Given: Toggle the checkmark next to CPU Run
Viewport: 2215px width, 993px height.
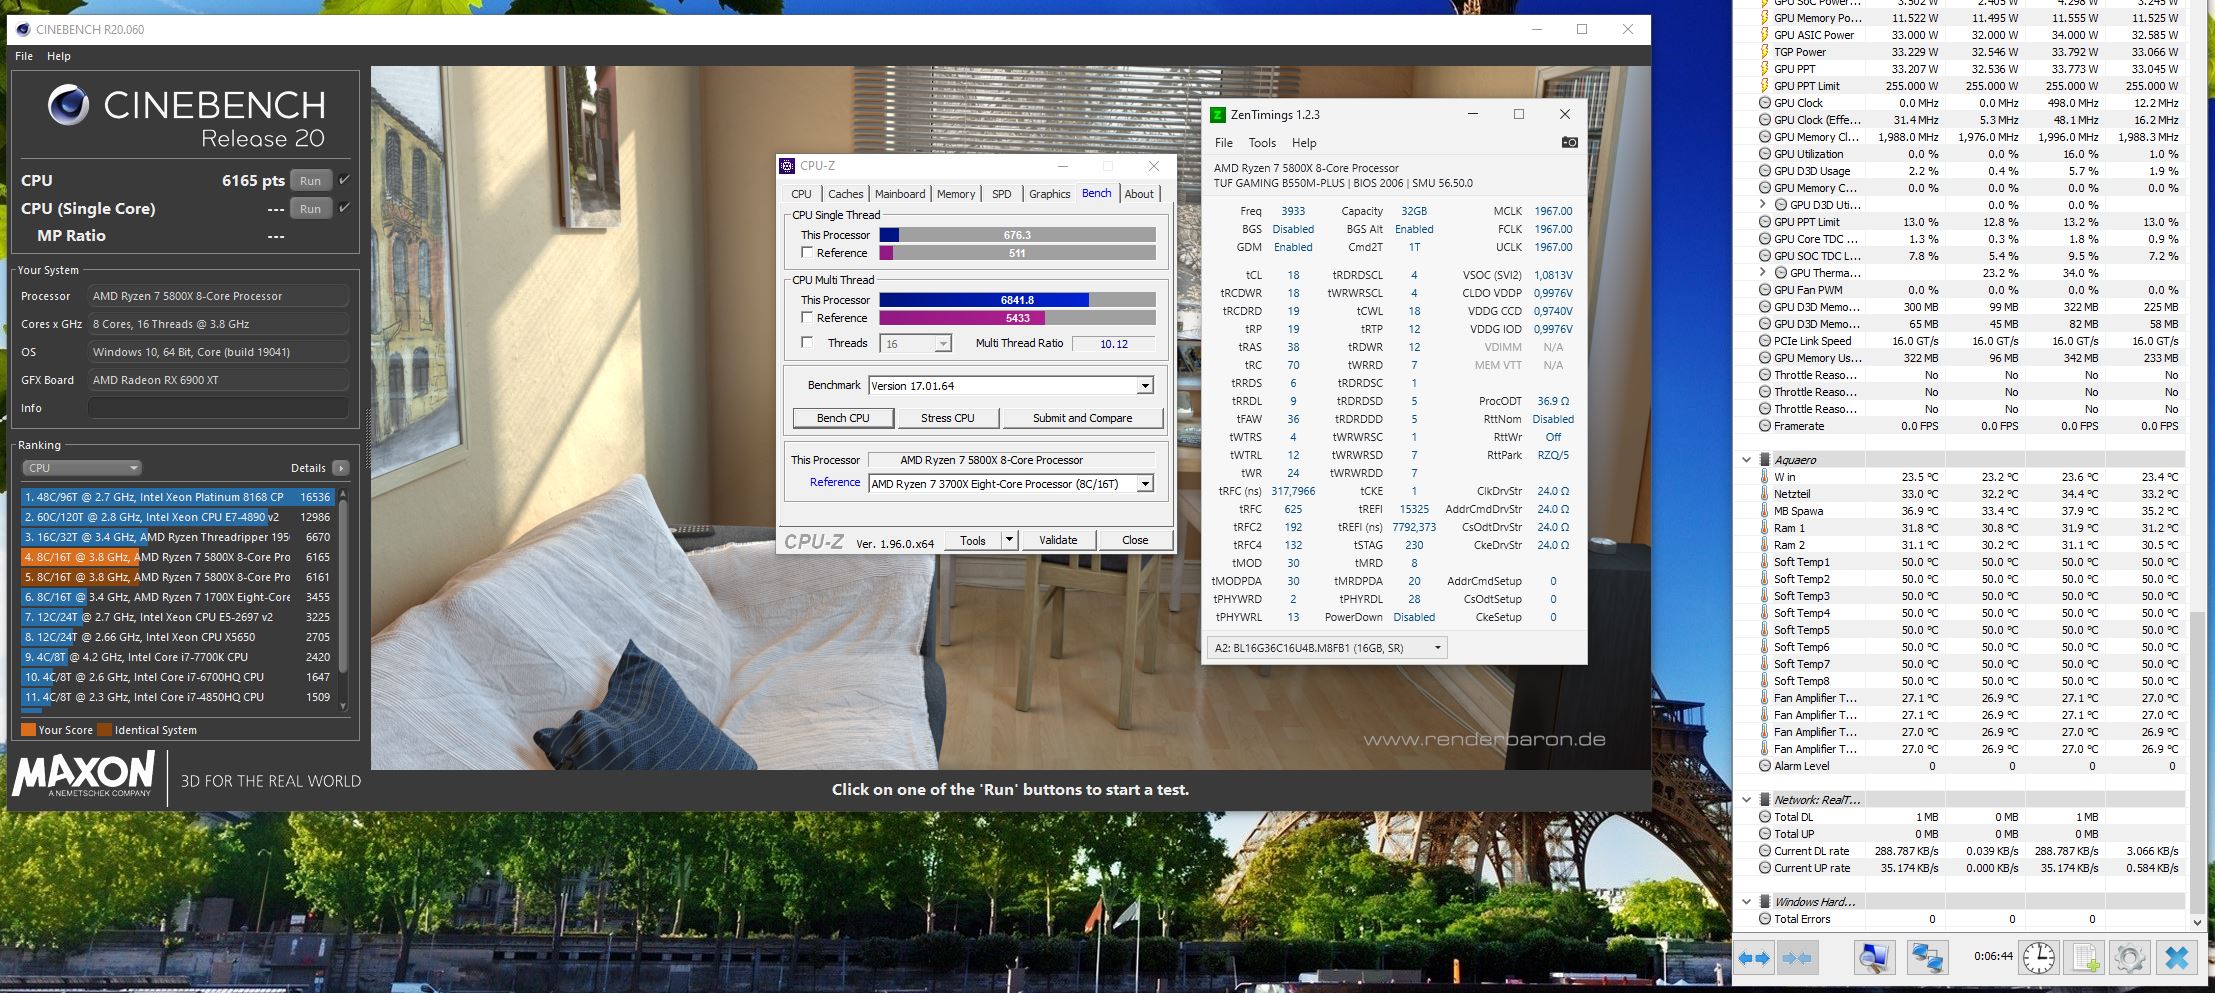Looking at the screenshot, I should click(x=344, y=180).
